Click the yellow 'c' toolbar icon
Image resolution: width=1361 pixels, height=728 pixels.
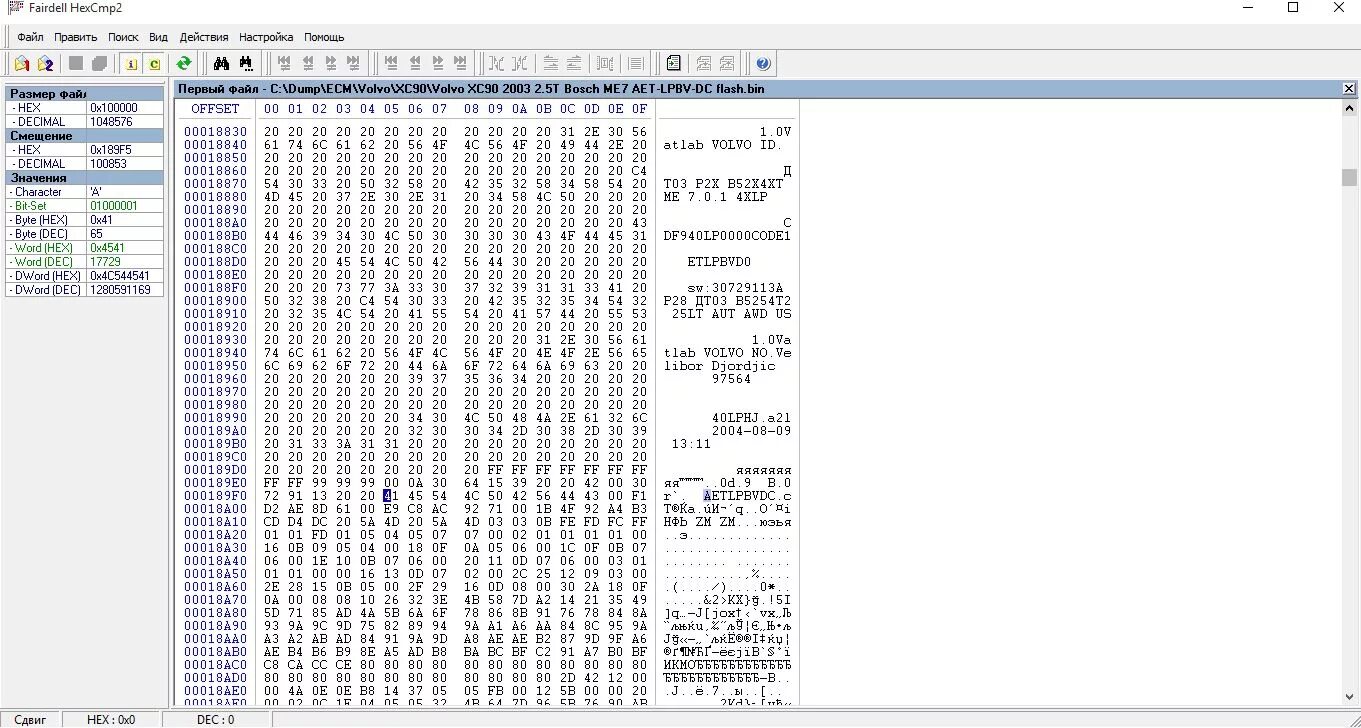154,64
